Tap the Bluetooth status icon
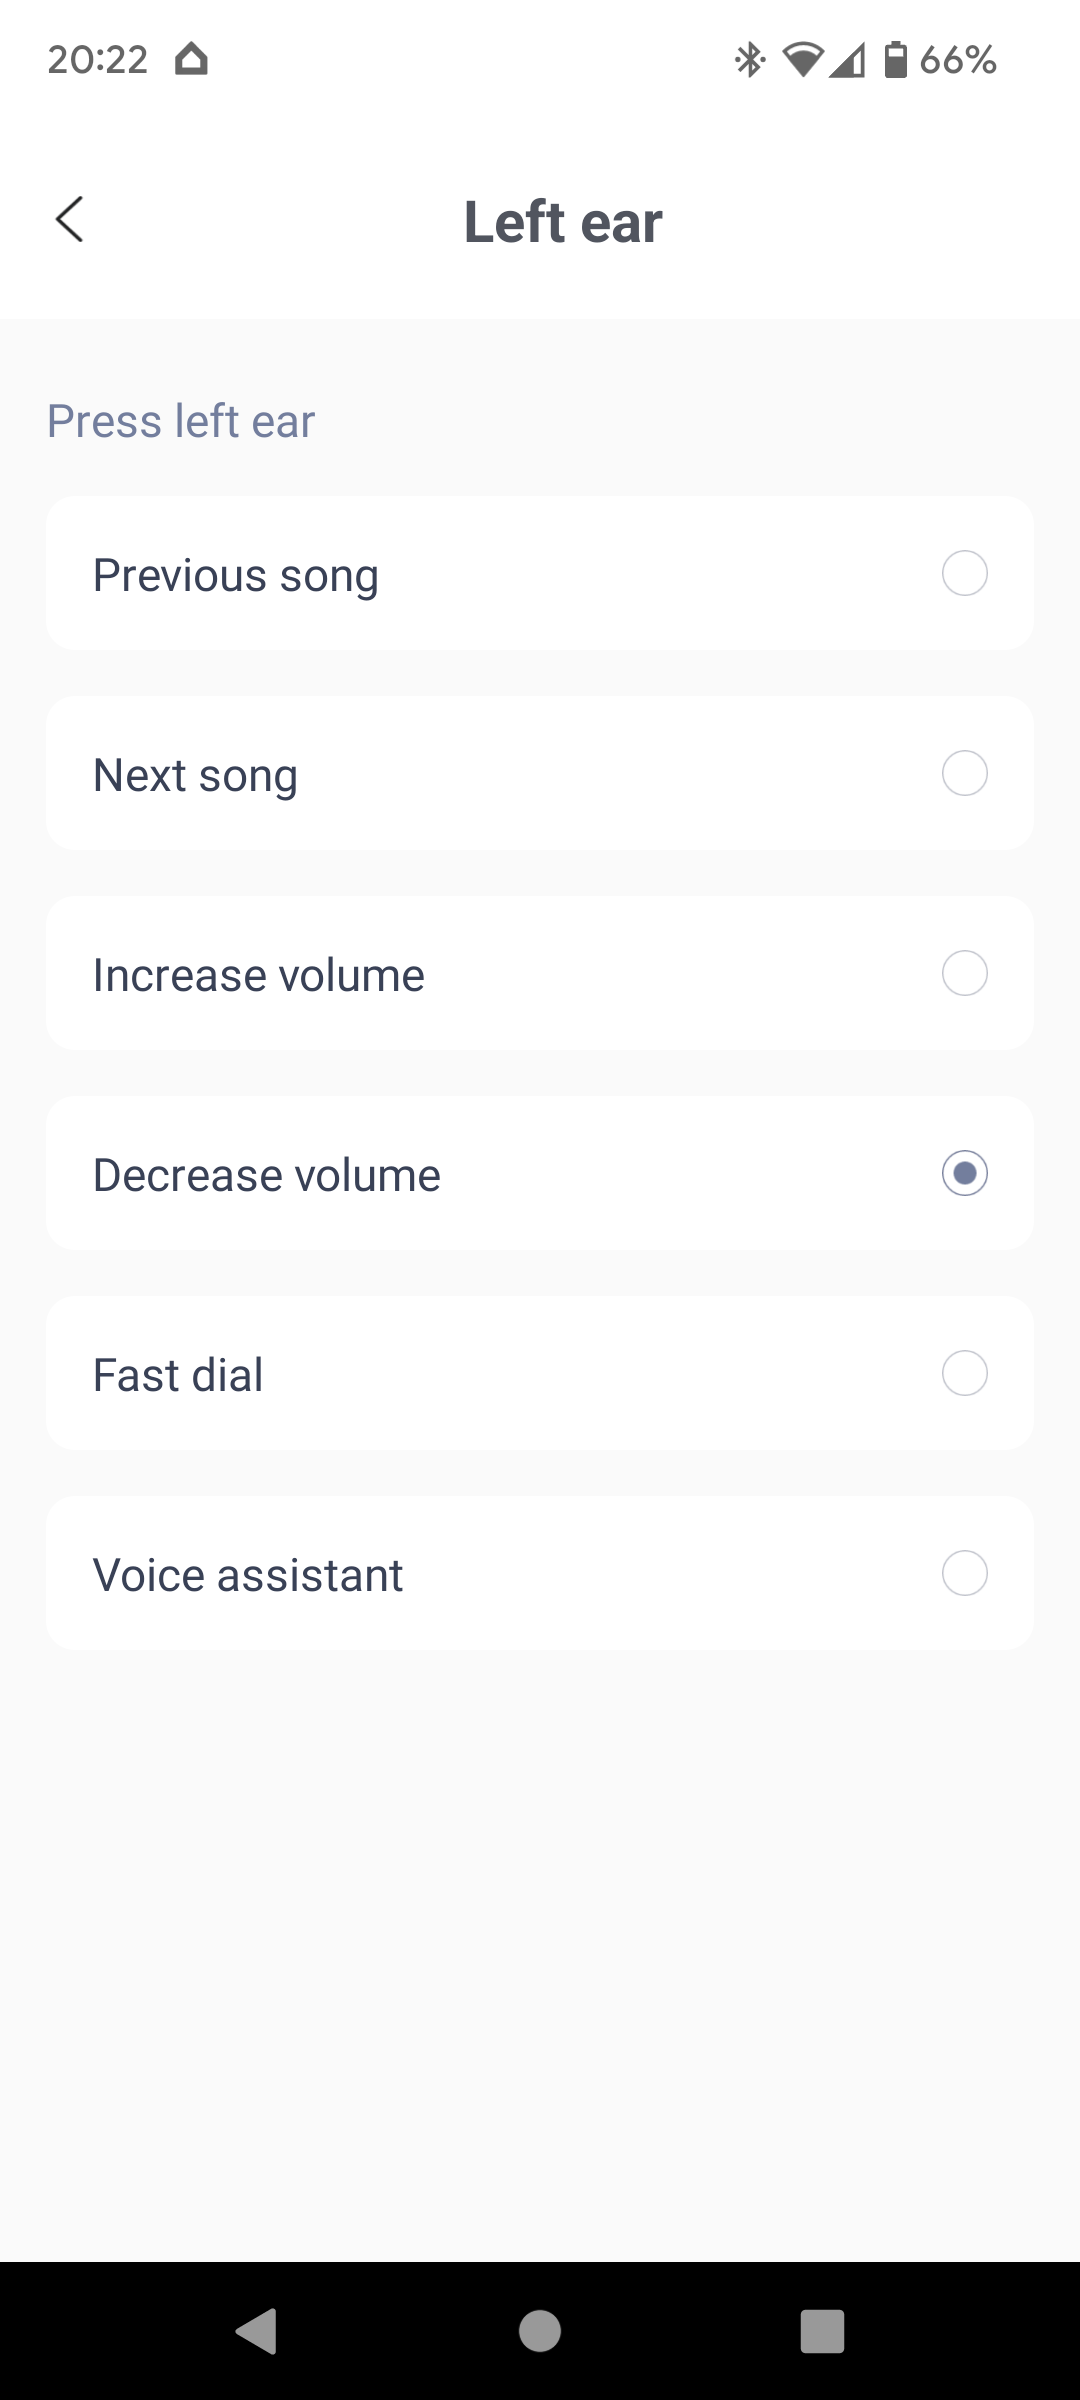 point(749,60)
